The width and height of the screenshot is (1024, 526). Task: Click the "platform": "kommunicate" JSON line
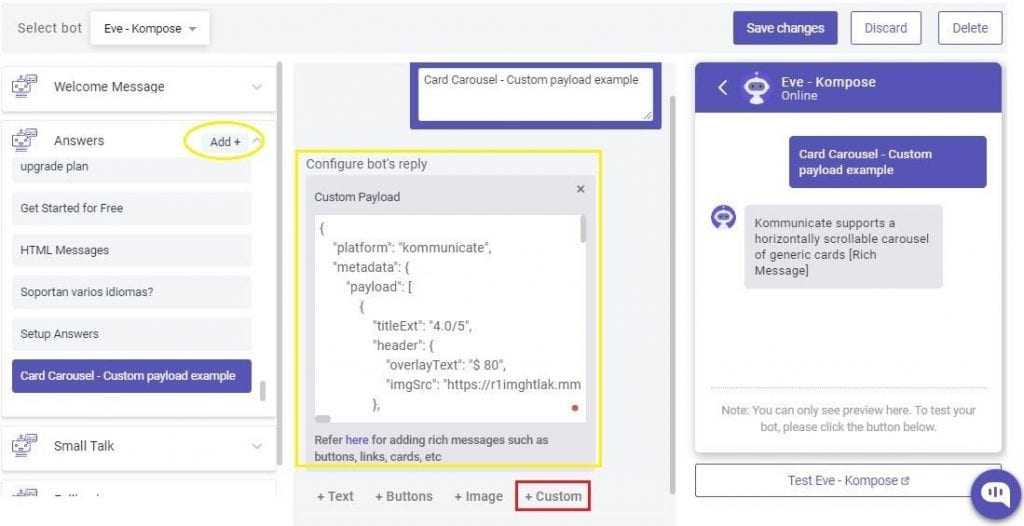[x=412, y=248]
